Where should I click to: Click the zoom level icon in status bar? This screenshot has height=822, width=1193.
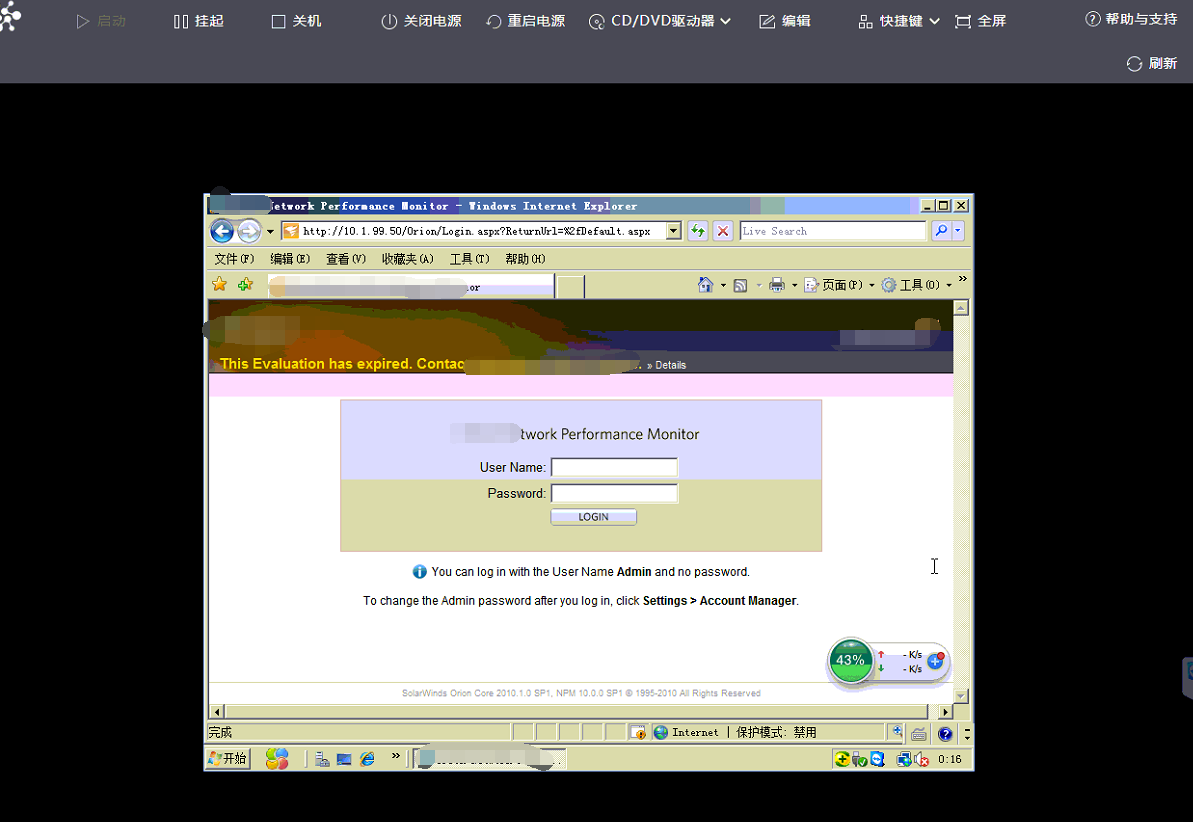point(897,732)
